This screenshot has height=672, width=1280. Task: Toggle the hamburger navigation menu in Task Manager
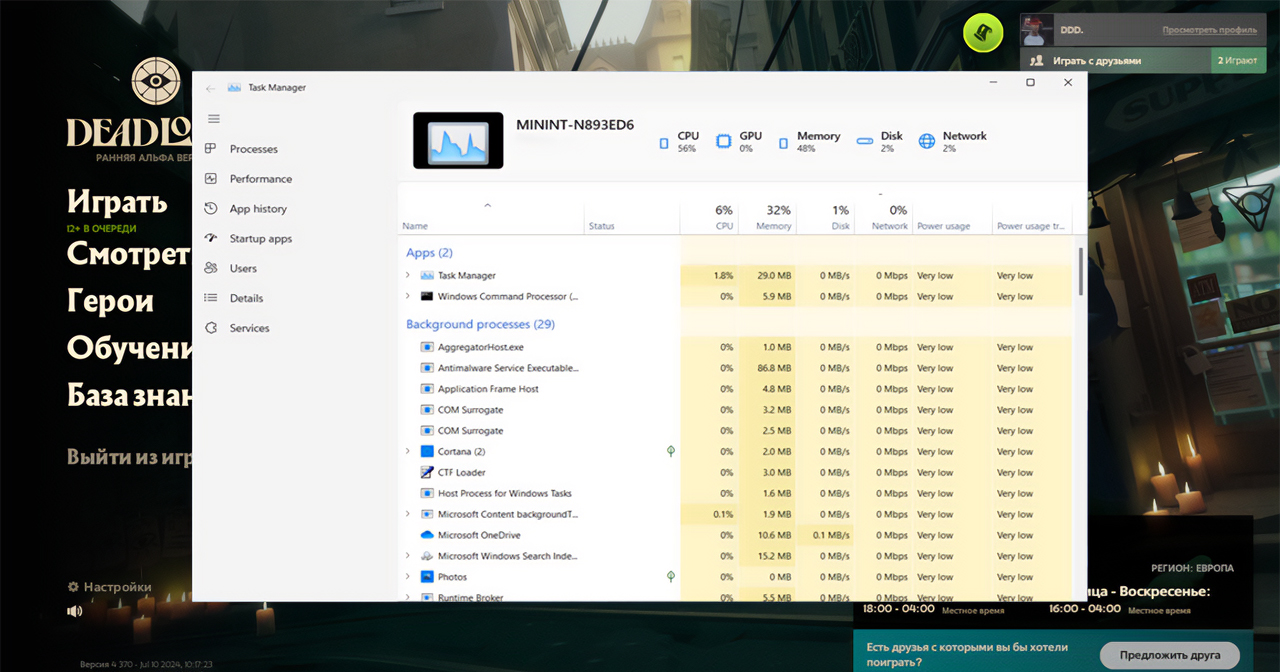213,119
